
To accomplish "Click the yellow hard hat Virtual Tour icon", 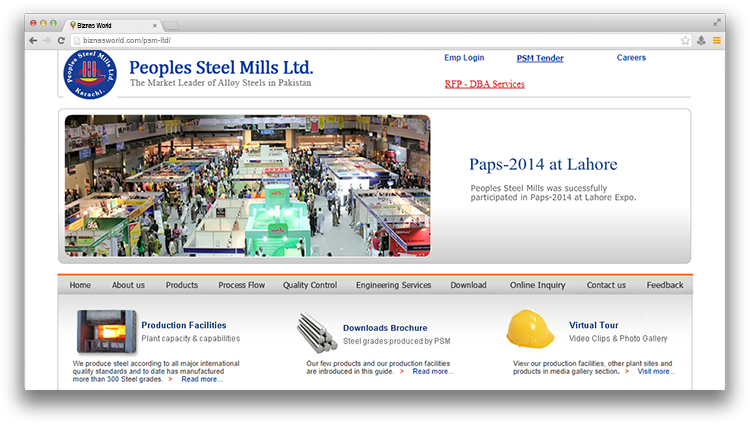I will coord(530,329).
